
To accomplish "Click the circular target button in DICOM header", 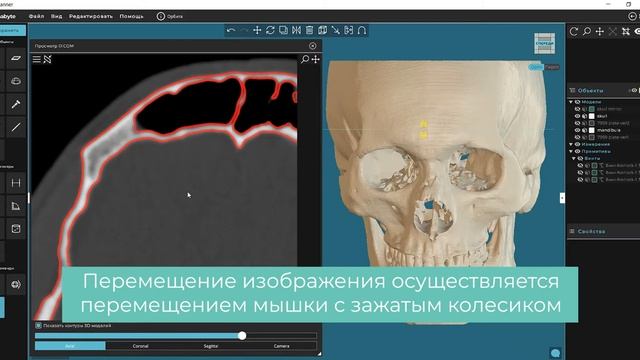I will [313, 46].
